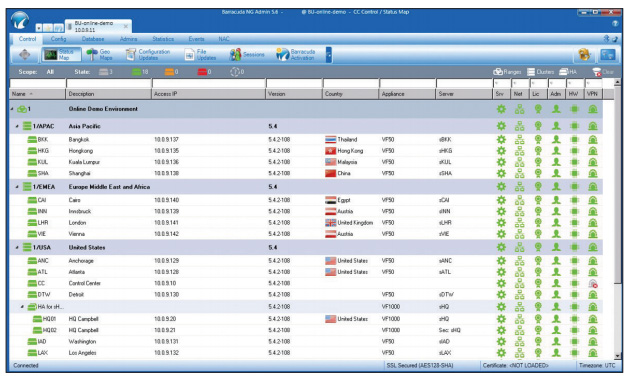Click the HKG box icon in Name column
Screen dimensions: 628x378
pyautogui.click(x=32, y=151)
